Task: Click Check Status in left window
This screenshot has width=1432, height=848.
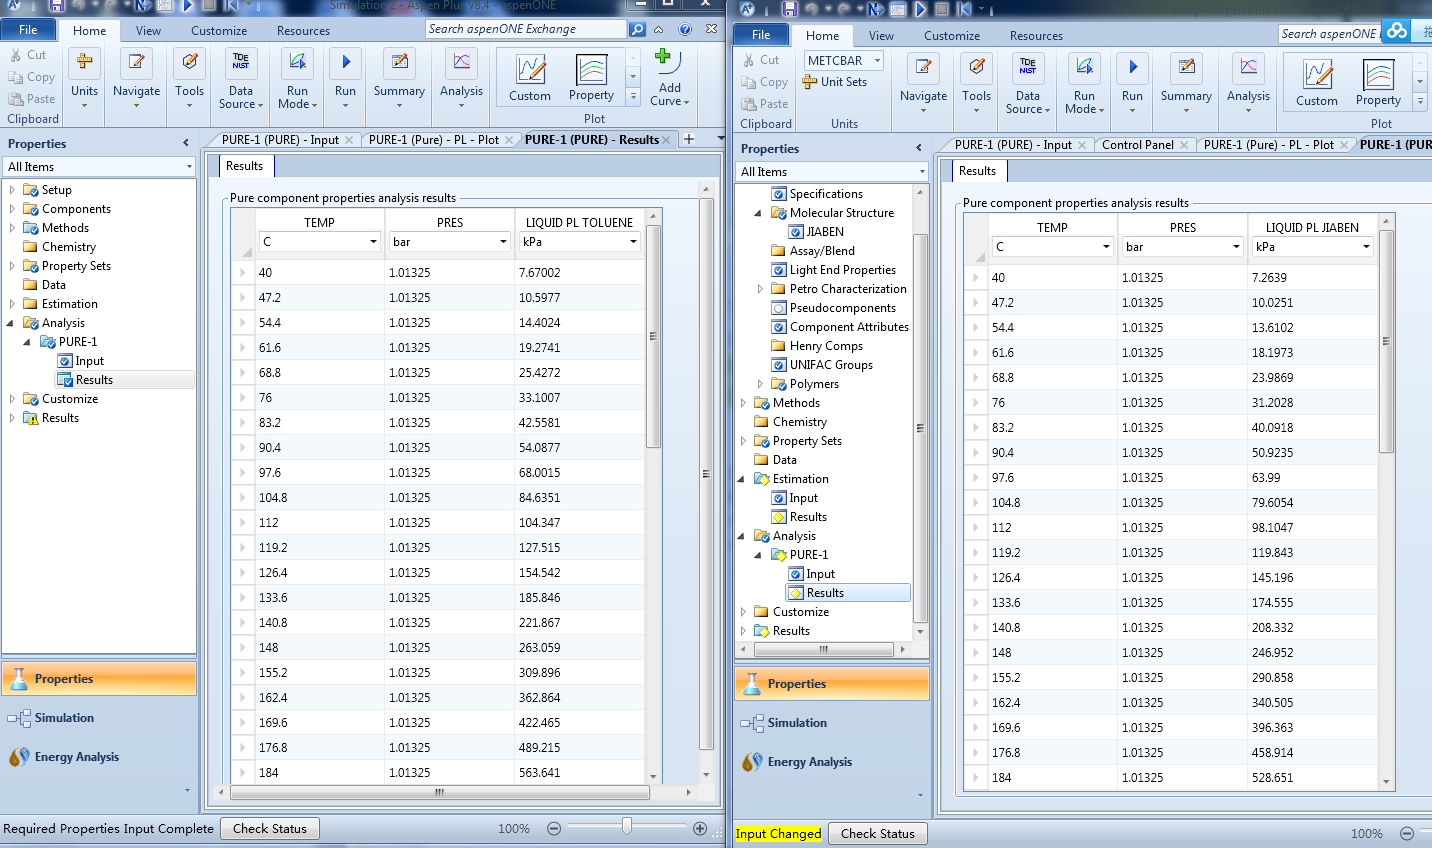Action: point(270,828)
